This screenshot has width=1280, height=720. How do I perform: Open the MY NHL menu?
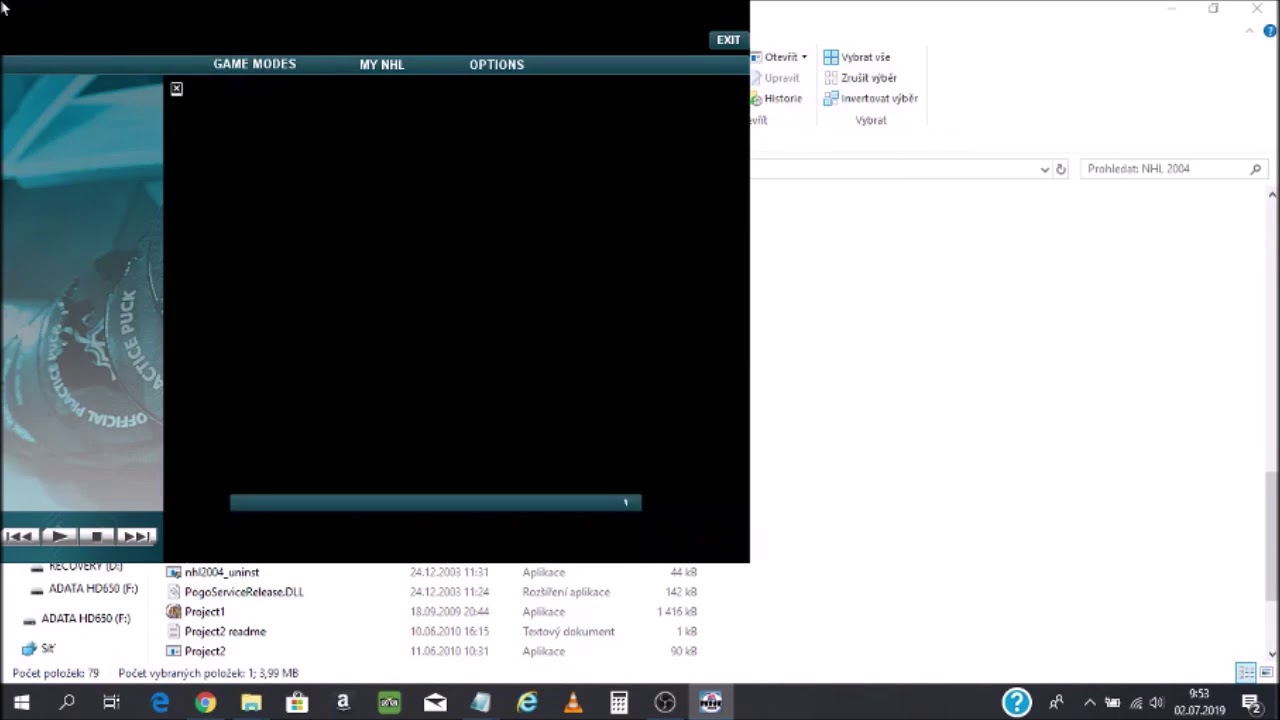coord(382,64)
